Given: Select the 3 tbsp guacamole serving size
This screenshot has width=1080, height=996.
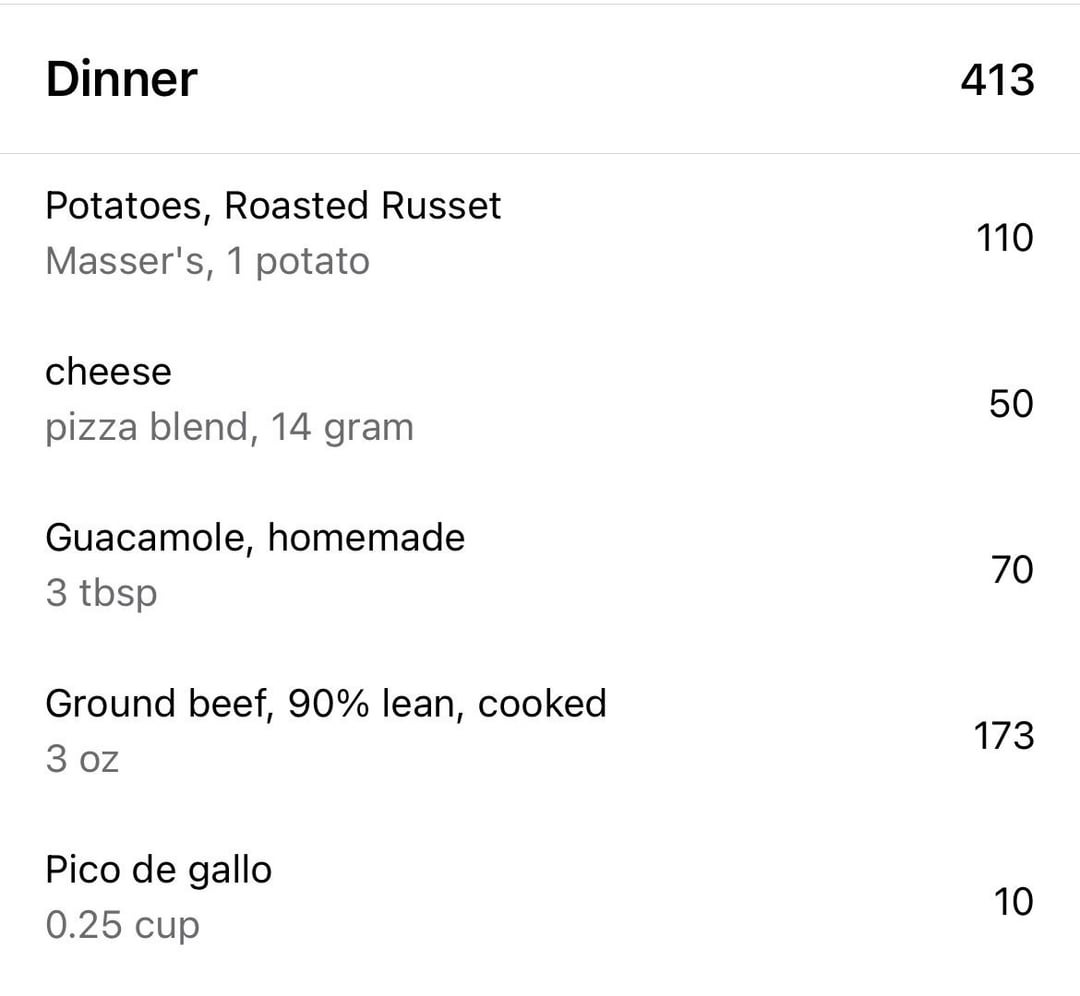Looking at the screenshot, I should click(x=101, y=593).
